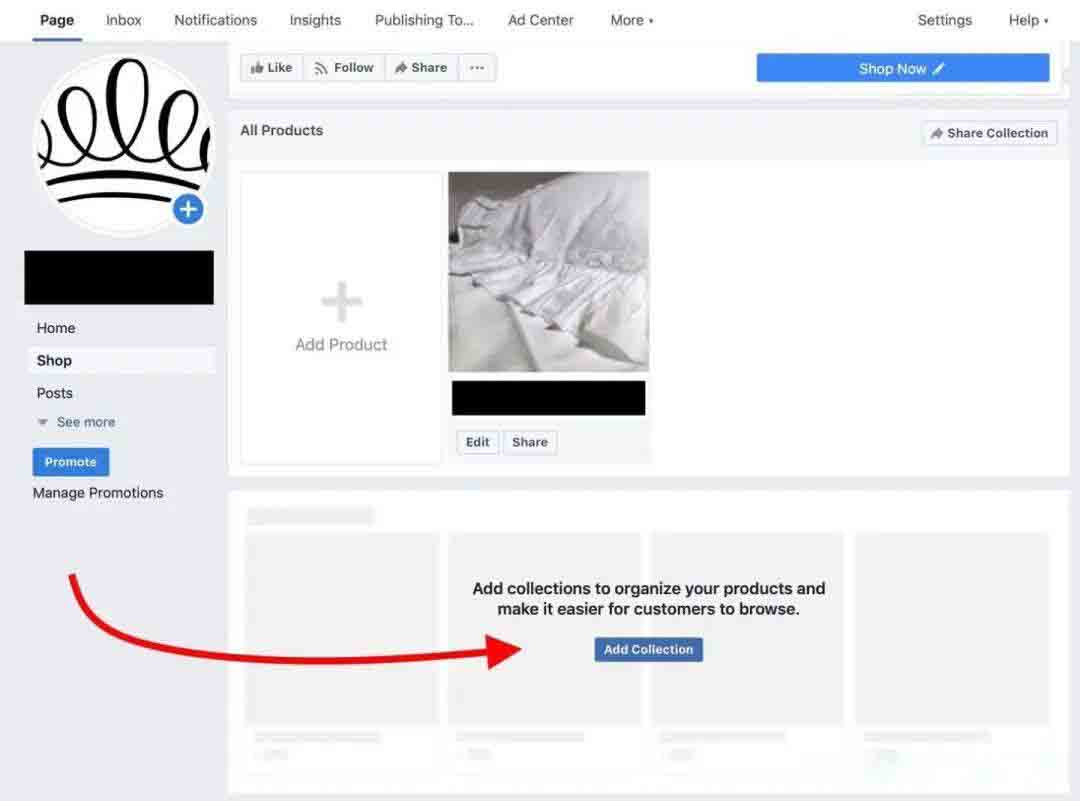Click the Share Collection arrow icon
Viewport: 1080px width, 801px height.
click(x=937, y=132)
